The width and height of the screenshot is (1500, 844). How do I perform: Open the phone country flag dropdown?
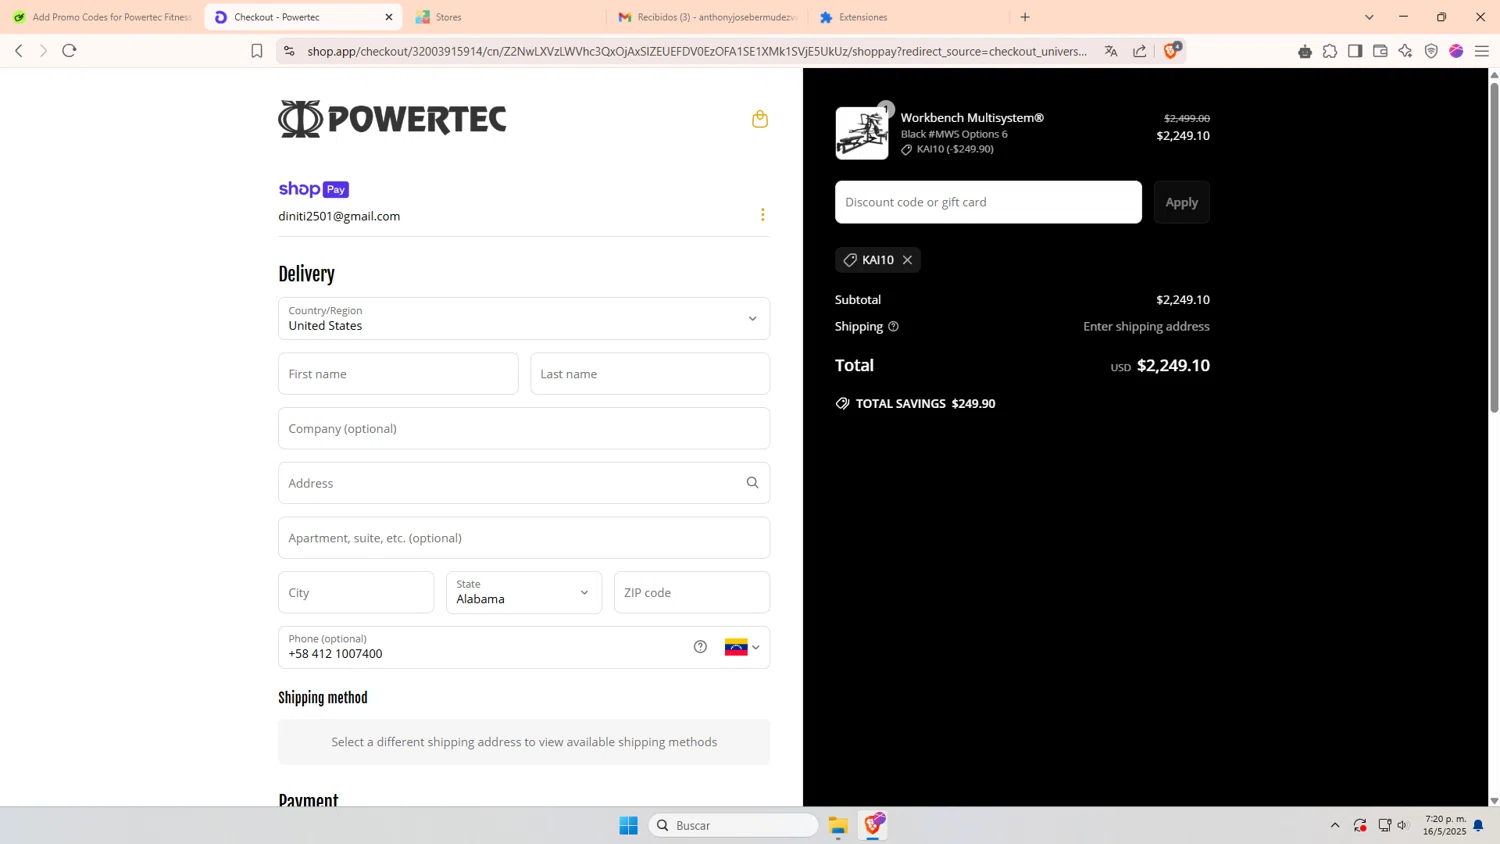click(x=742, y=647)
